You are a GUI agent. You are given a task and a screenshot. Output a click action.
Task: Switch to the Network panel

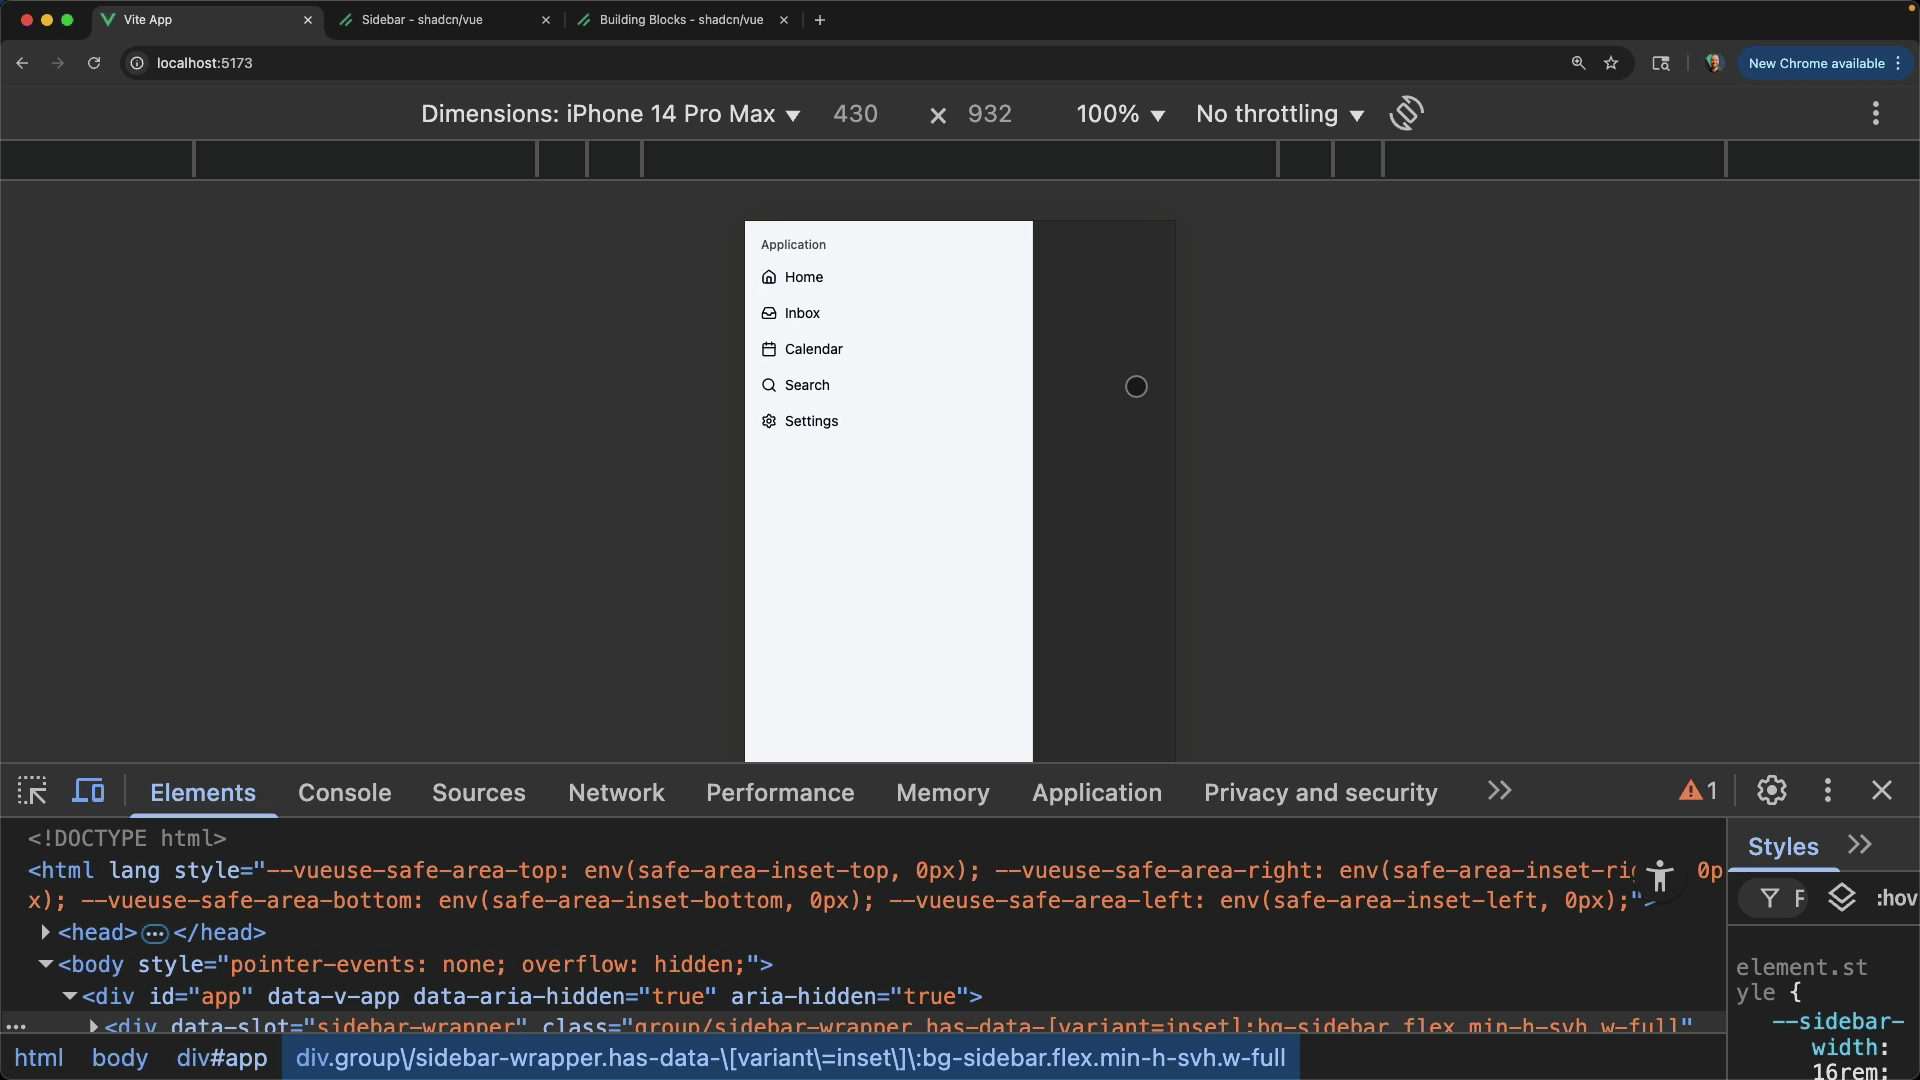pyautogui.click(x=616, y=793)
